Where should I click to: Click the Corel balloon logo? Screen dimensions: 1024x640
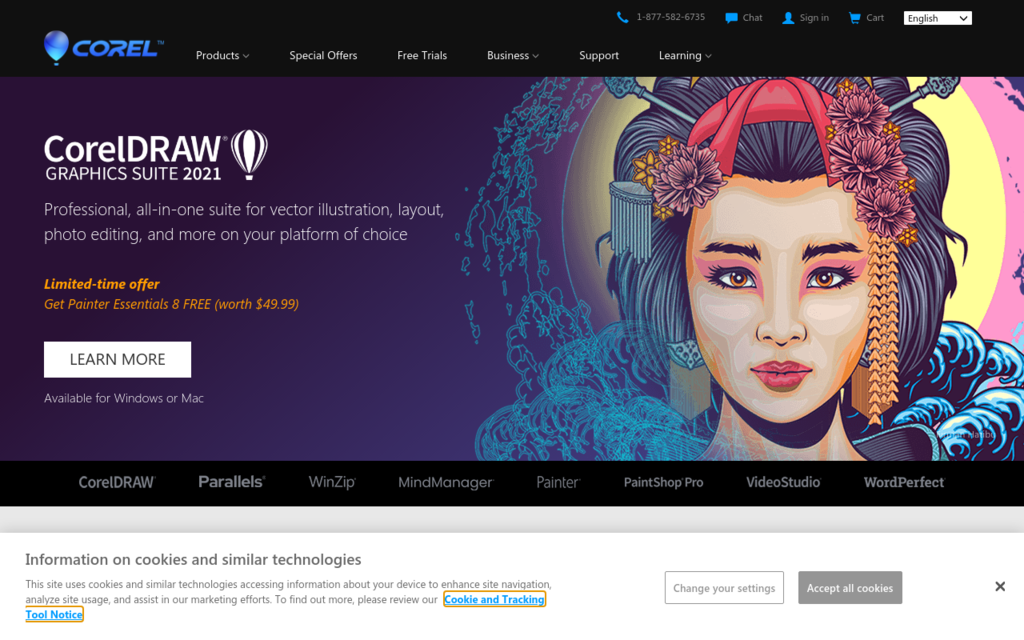coord(57,47)
